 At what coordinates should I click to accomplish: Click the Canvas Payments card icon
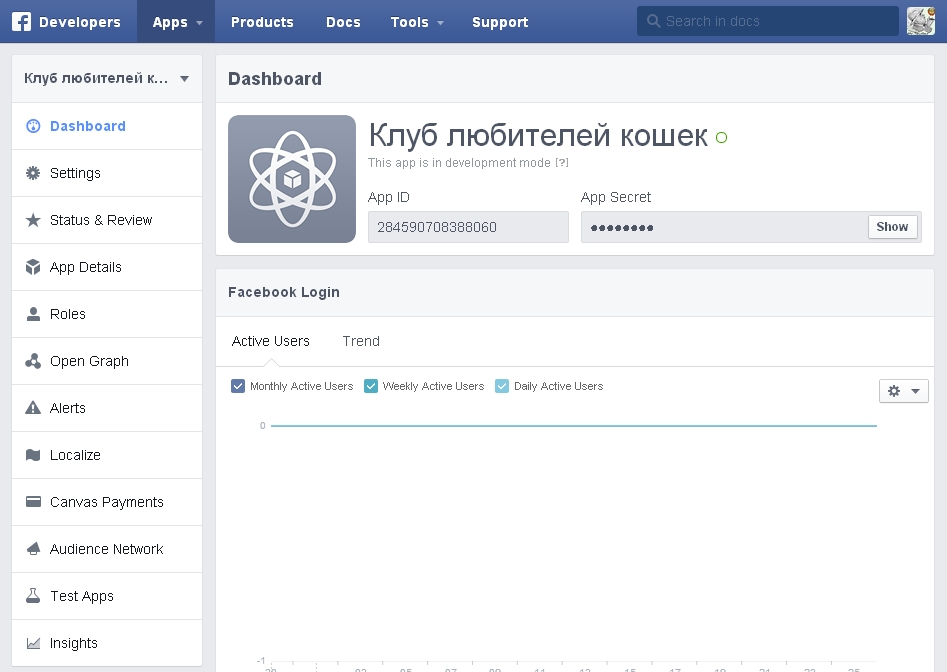[33, 502]
